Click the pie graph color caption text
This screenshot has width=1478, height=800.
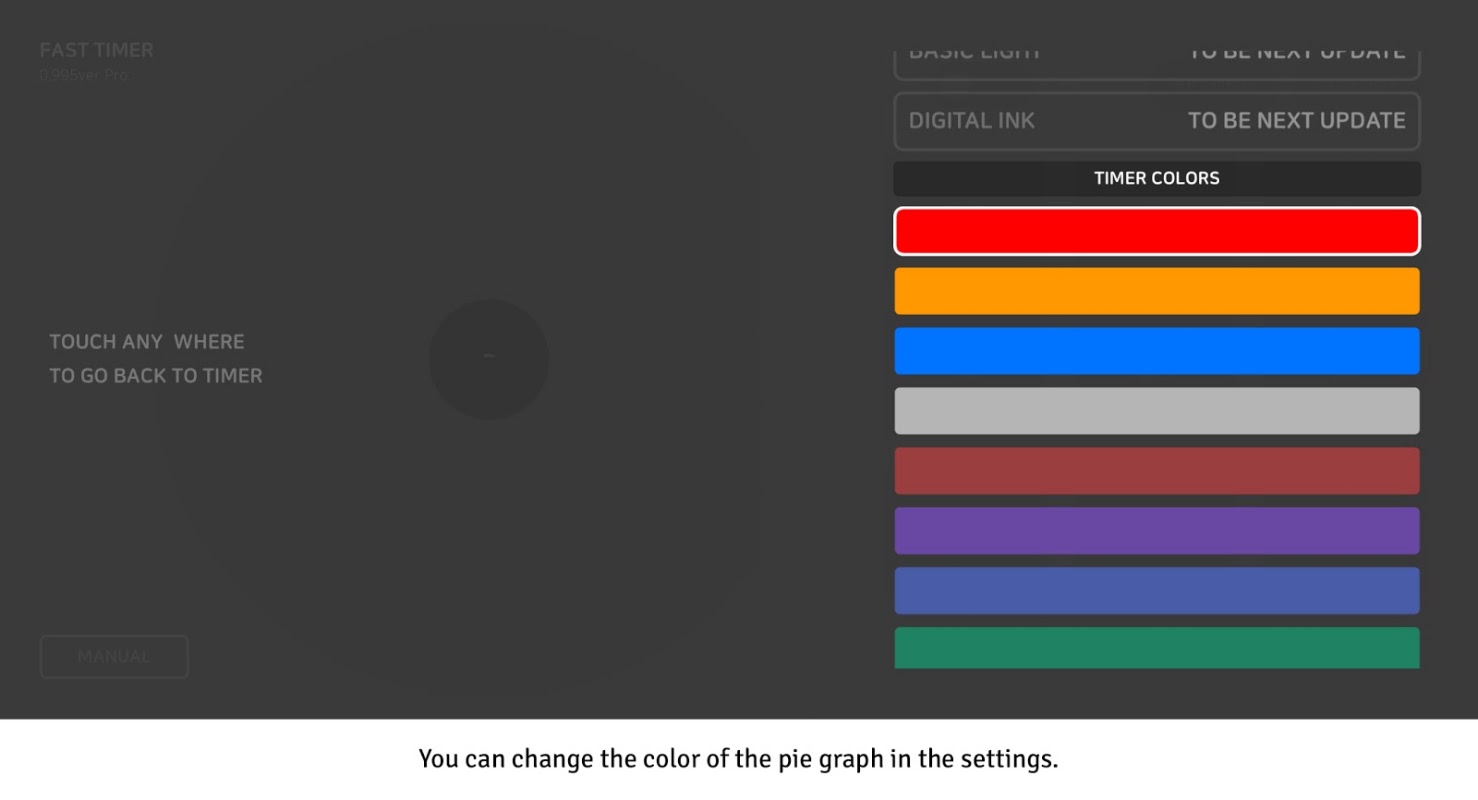(738, 759)
